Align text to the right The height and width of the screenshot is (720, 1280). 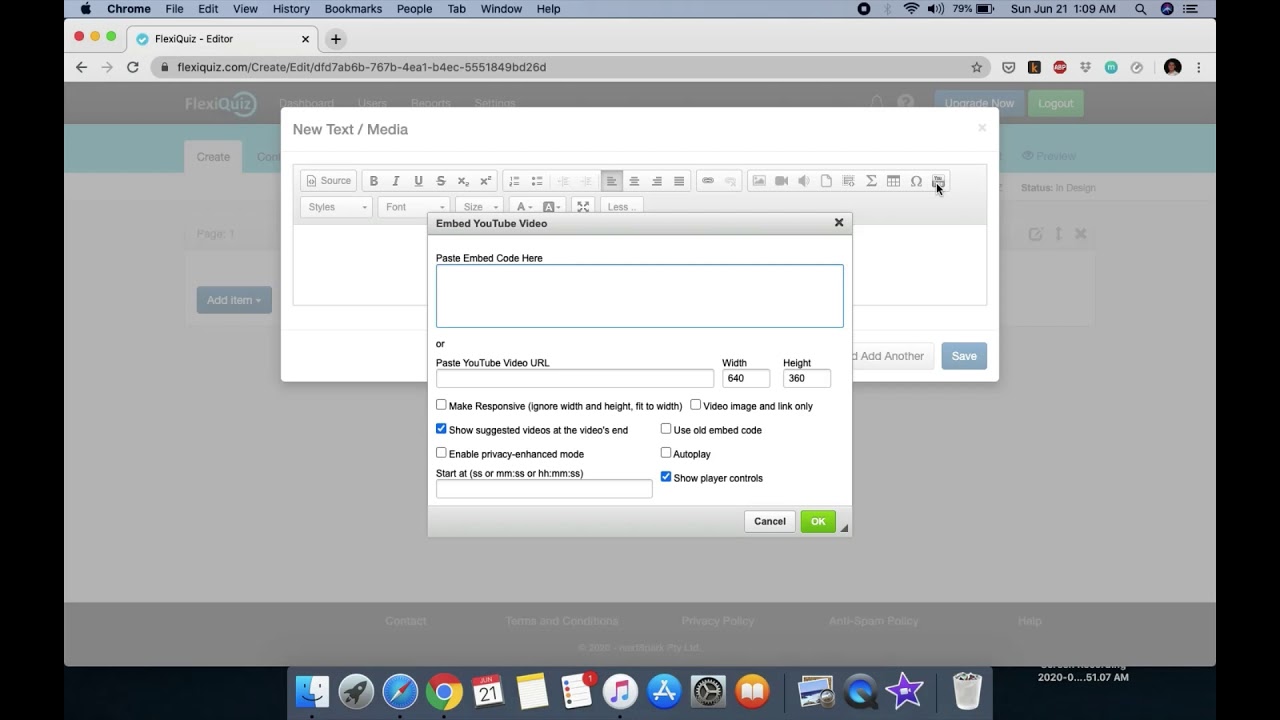(657, 181)
